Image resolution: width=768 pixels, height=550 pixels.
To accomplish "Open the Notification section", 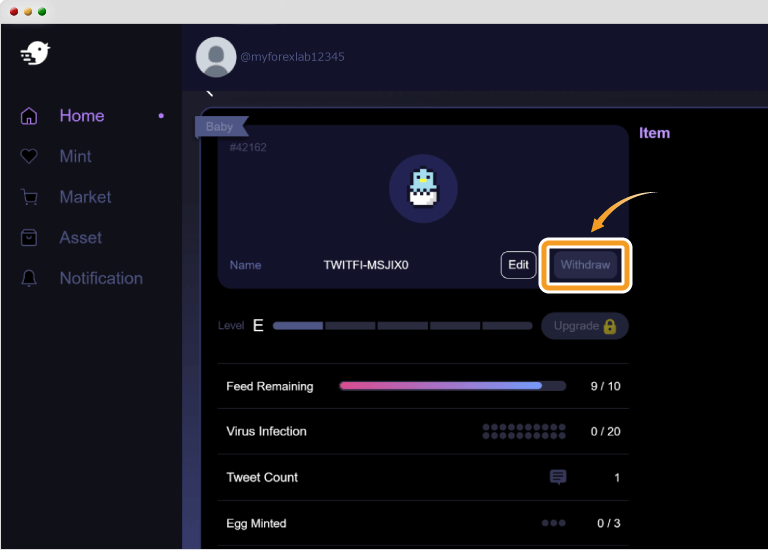I will [x=101, y=279].
